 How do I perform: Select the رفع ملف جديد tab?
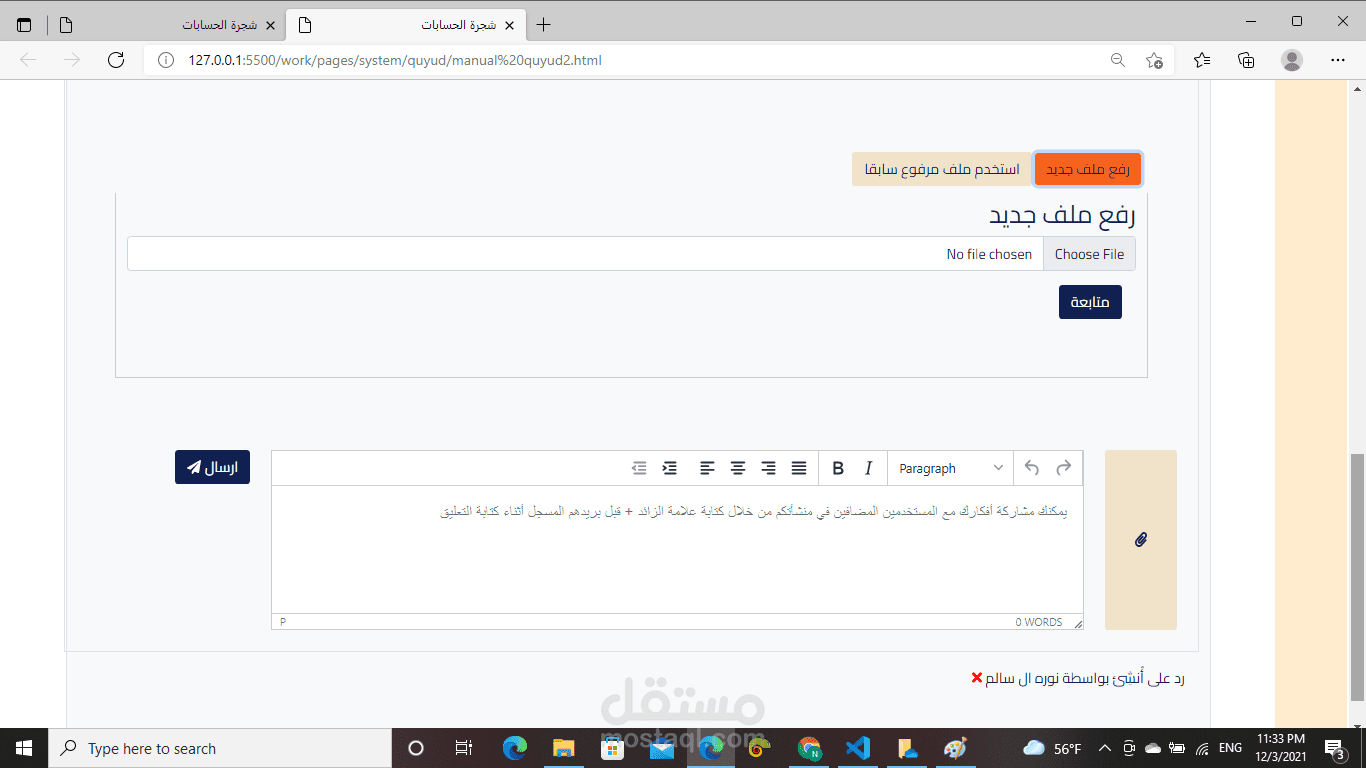coord(1087,170)
